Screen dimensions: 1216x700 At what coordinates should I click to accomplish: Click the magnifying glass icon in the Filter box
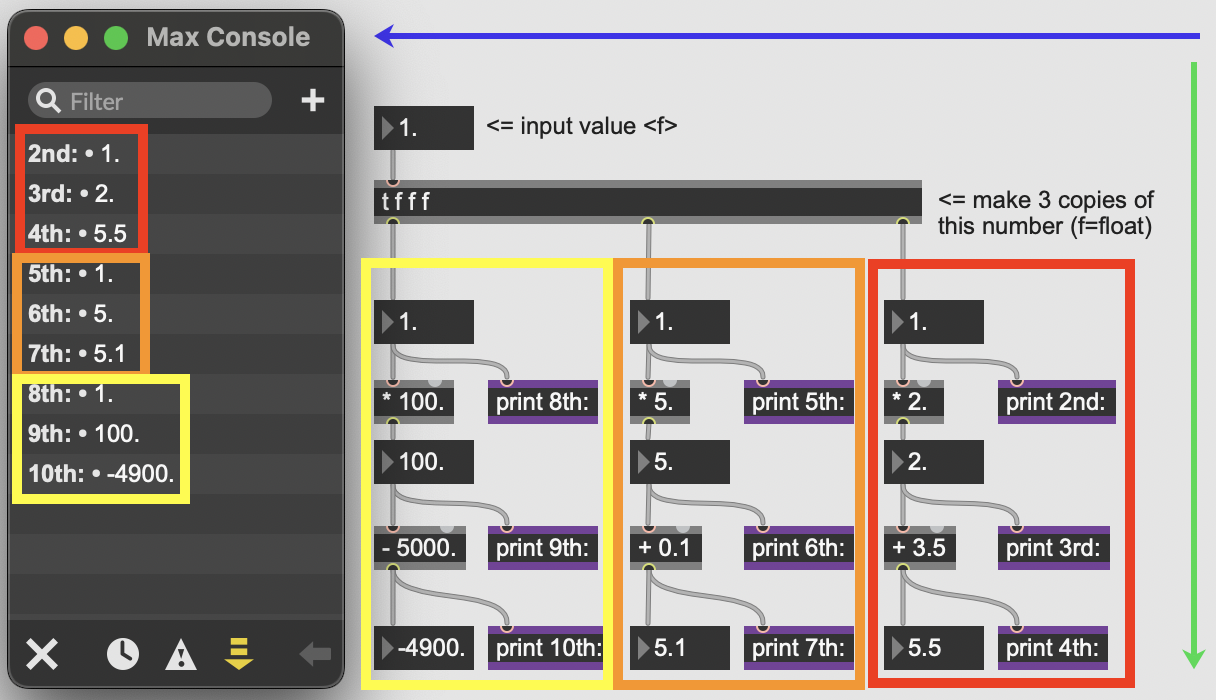[48, 101]
